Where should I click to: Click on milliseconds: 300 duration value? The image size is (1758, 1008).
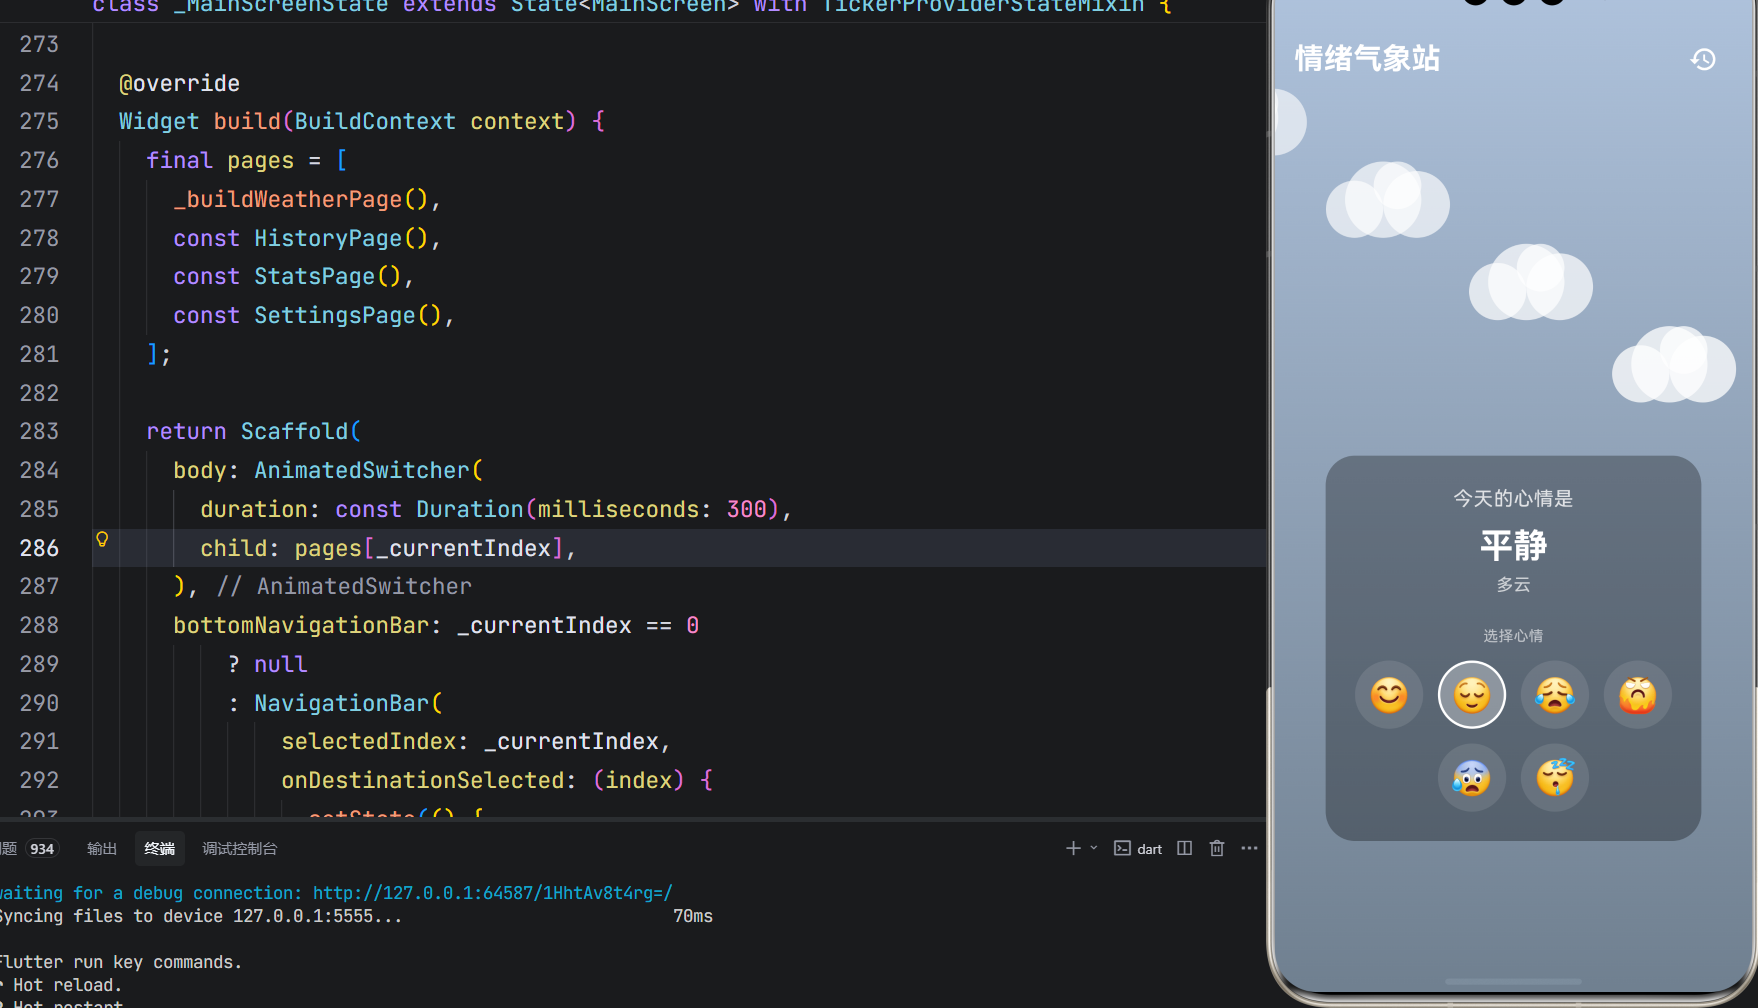652,509
